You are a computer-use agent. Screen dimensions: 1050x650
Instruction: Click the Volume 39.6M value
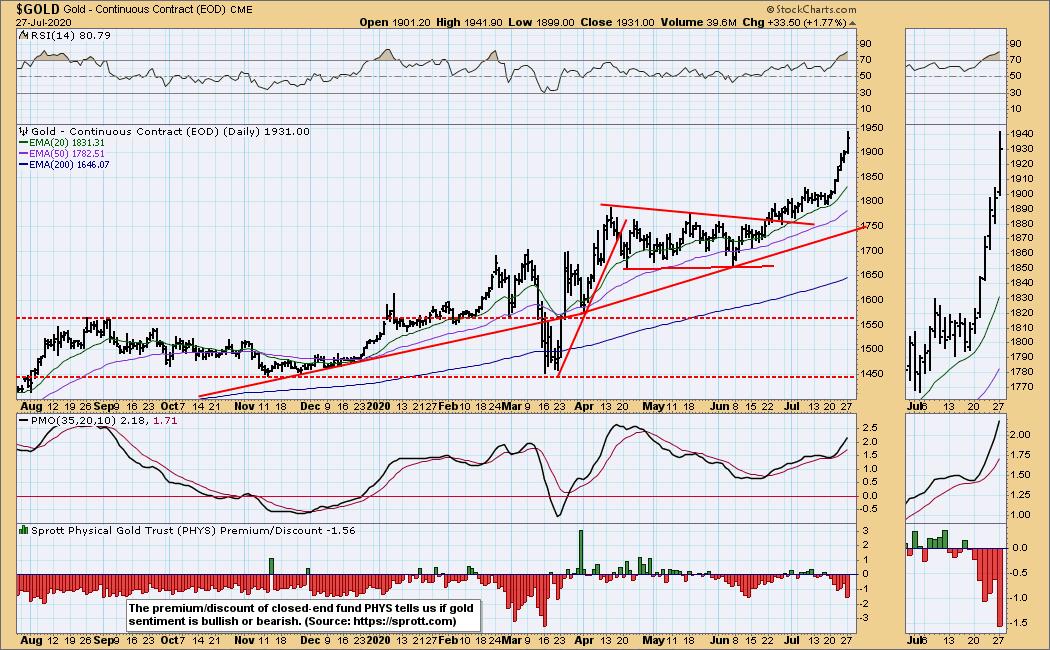coord(698,22)
